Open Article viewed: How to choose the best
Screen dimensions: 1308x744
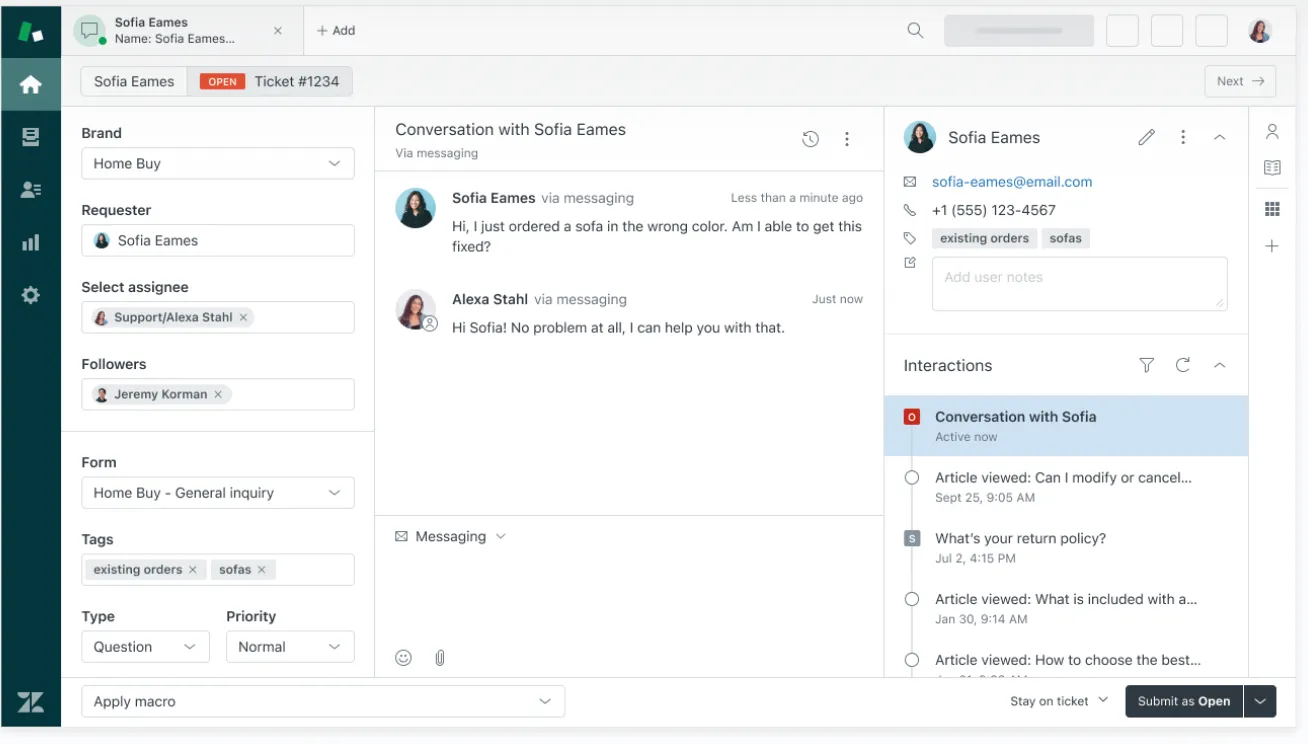tap(1066, 662)
